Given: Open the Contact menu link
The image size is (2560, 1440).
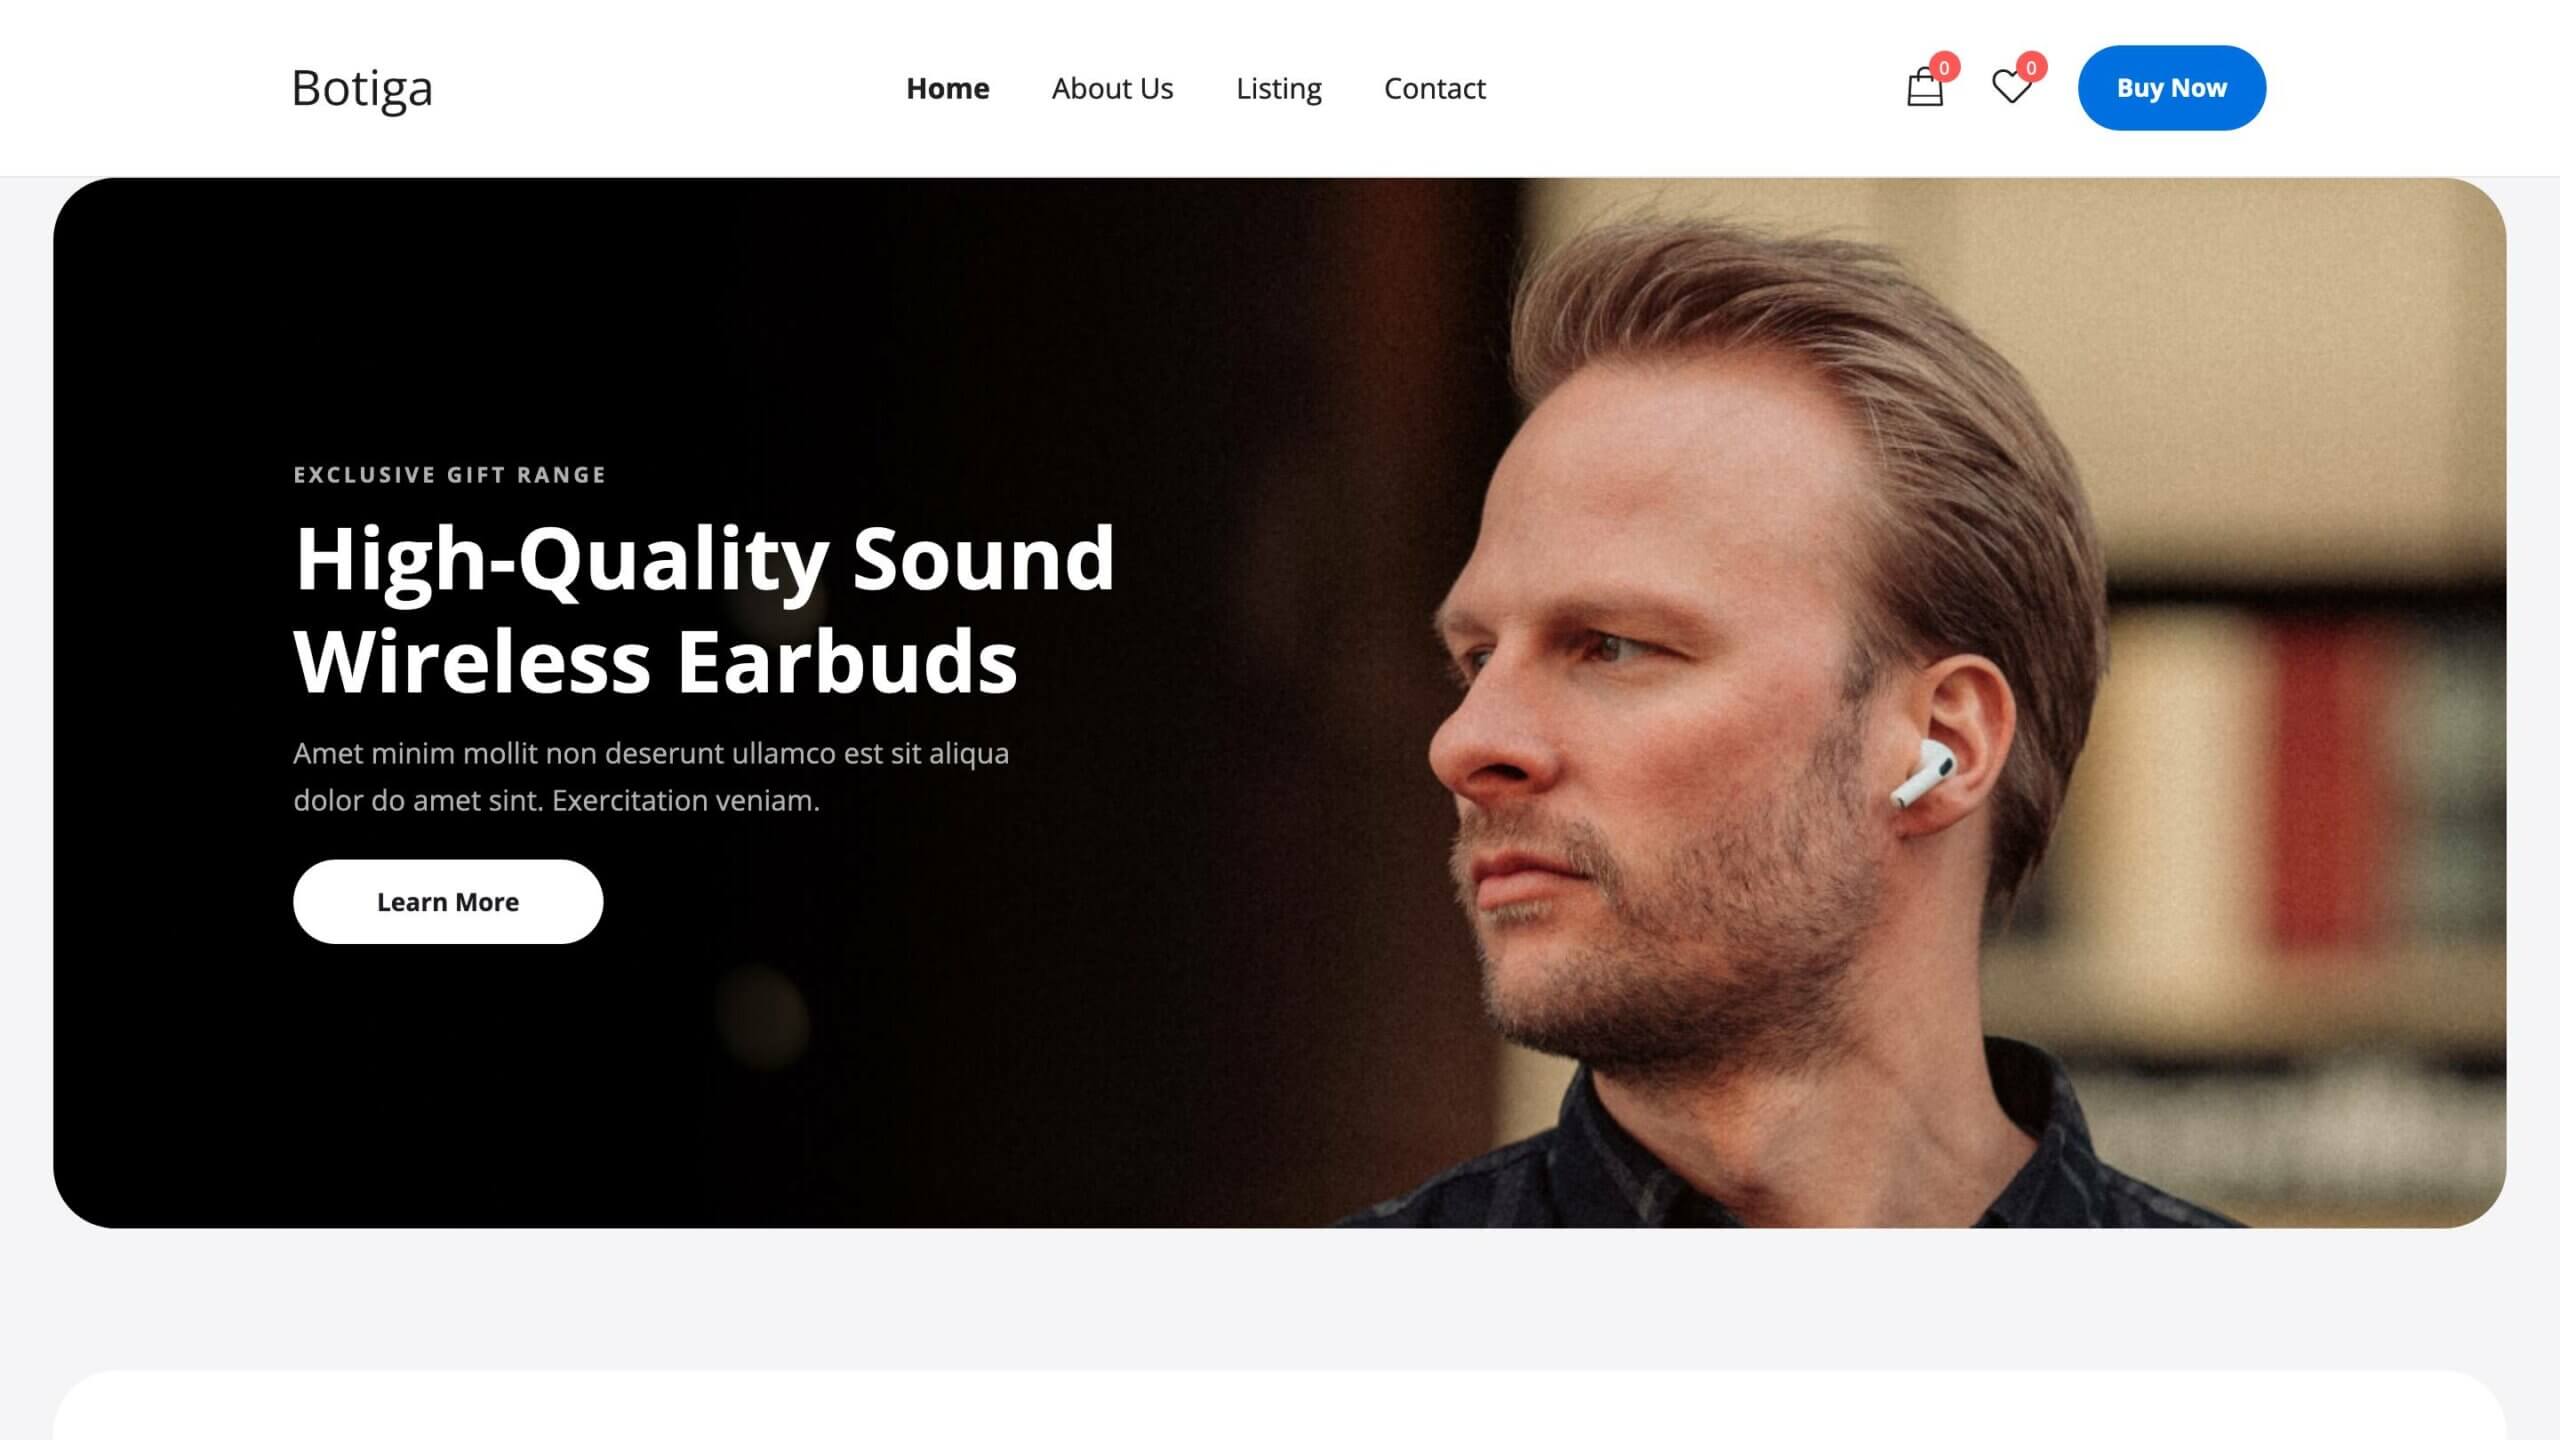Looking at the screenshot, I should pyautogui.click(x=1434, y=88).
